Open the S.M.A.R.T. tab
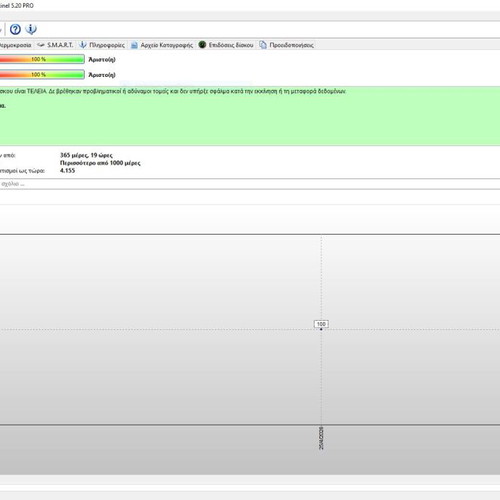Image resolution: width=500 pixels, height=500 pixels. tap(55, 45)
